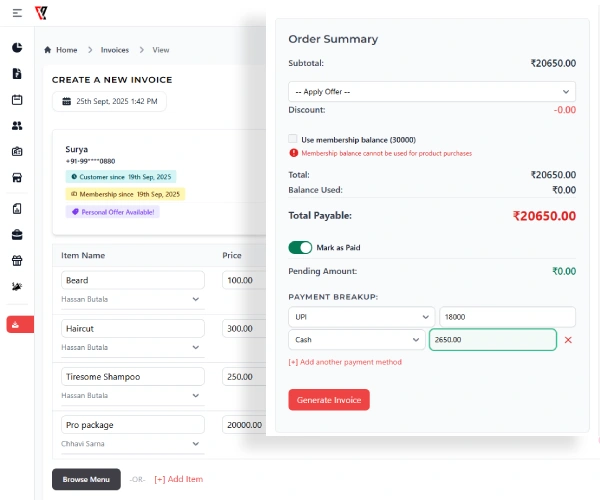
Task: Click the Generate Invoice button
Action: click(x=329, y=400)
